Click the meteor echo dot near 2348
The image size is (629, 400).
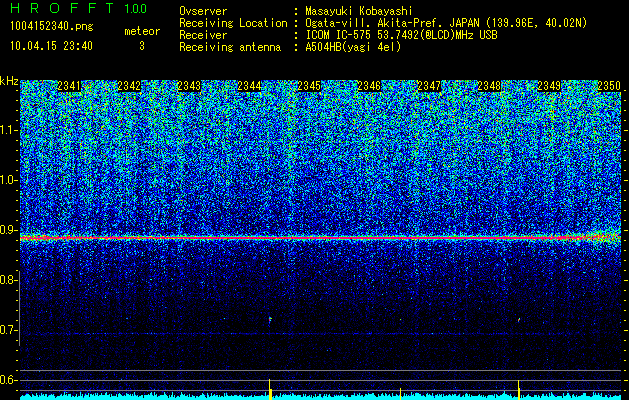pyautogui.click(x=519, y=320)
